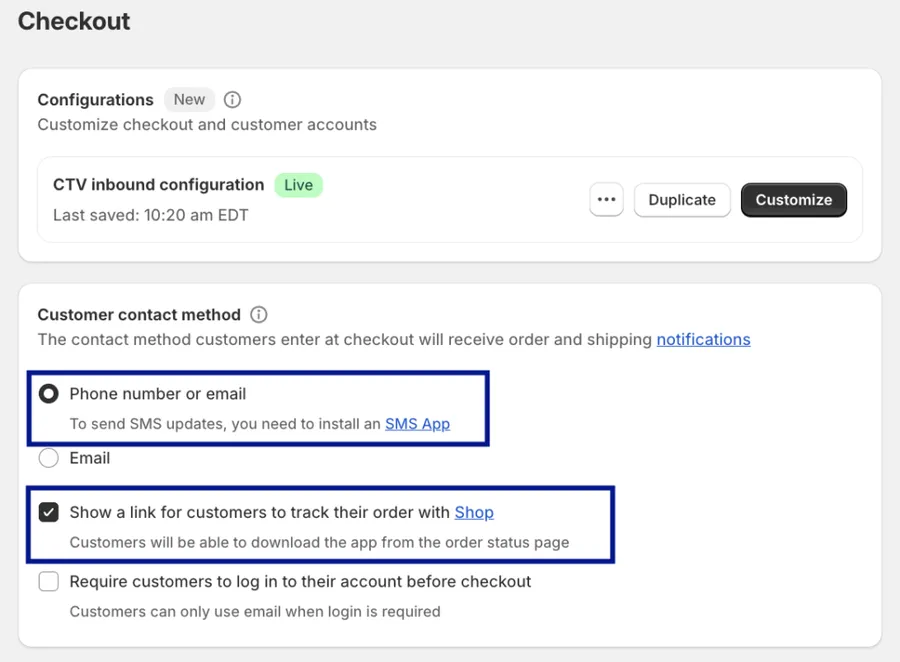Open the more actions menu for CTV configuration
The height and width of the screenshot is (662, 900).
pyautogui.click(x=606, y=200)
